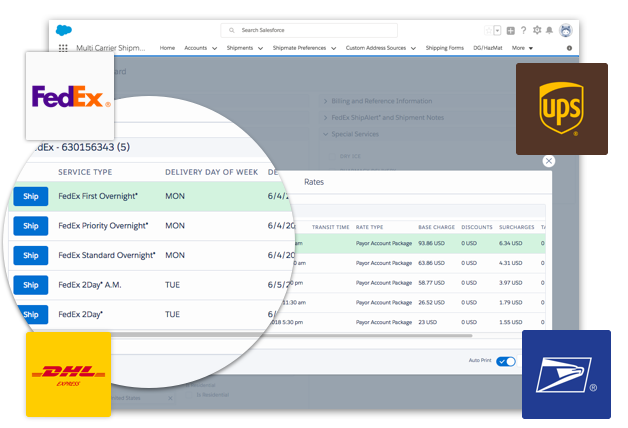Click DELIVERY DAY OF WEEK column header
Viewport: 628px width, 428px height.
point(211,172)
